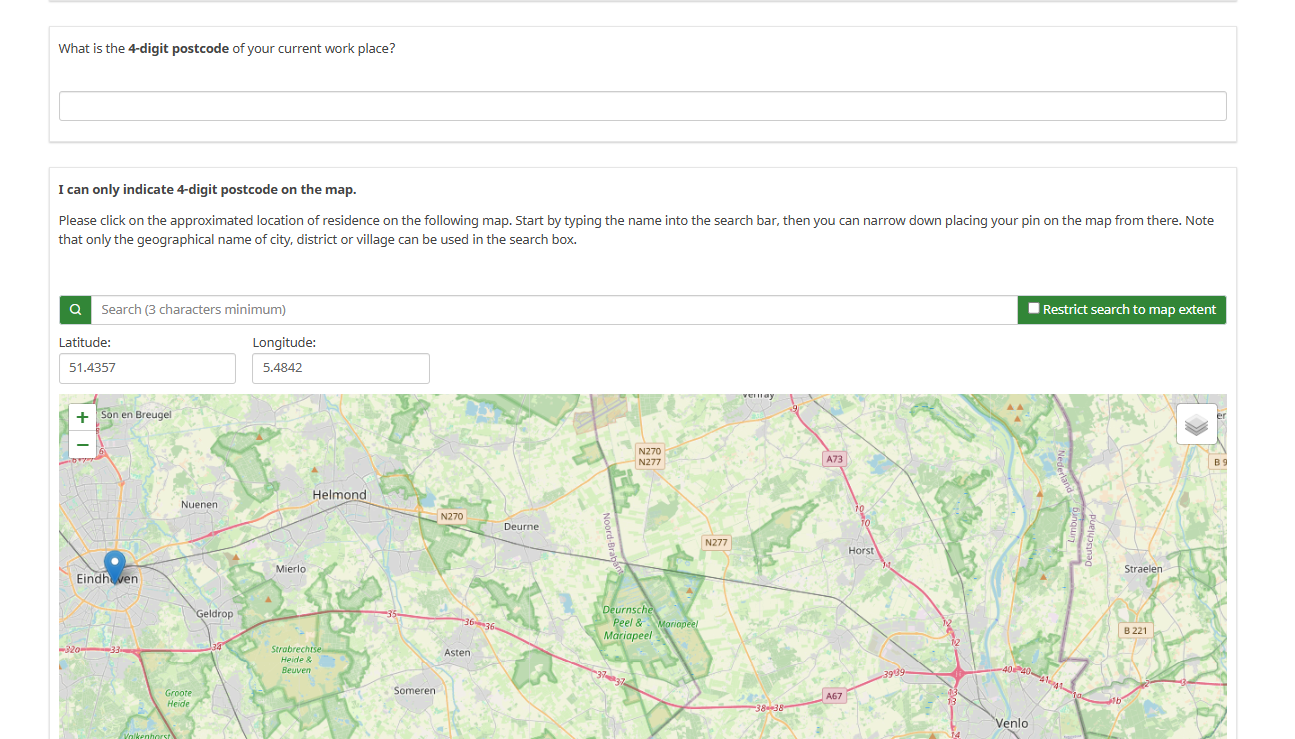Click the Deurne label on the map

click(x=521, y=526)
